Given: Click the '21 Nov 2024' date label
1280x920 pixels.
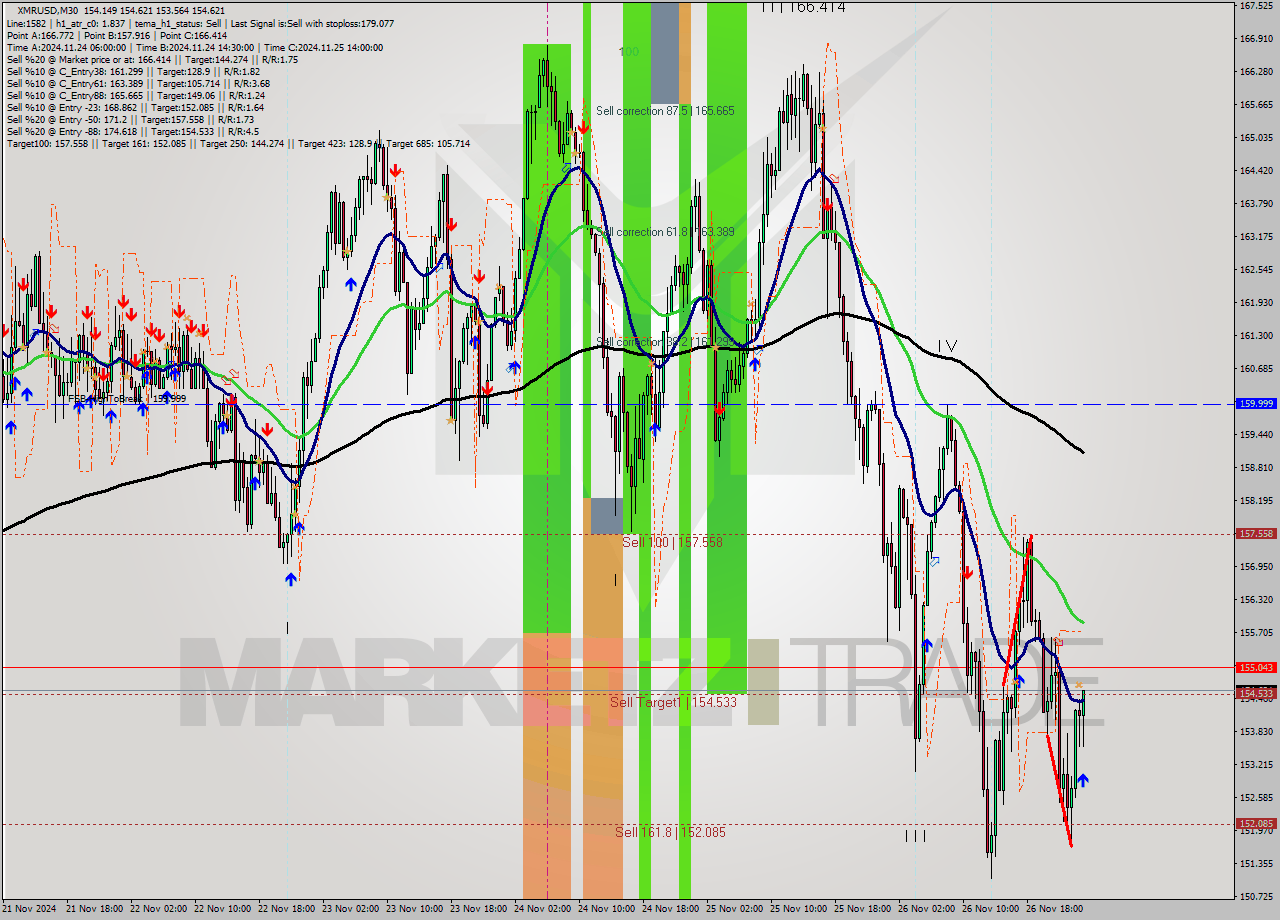Looking at the screenshot, I should pyautogui.click(x=30, y=909).
